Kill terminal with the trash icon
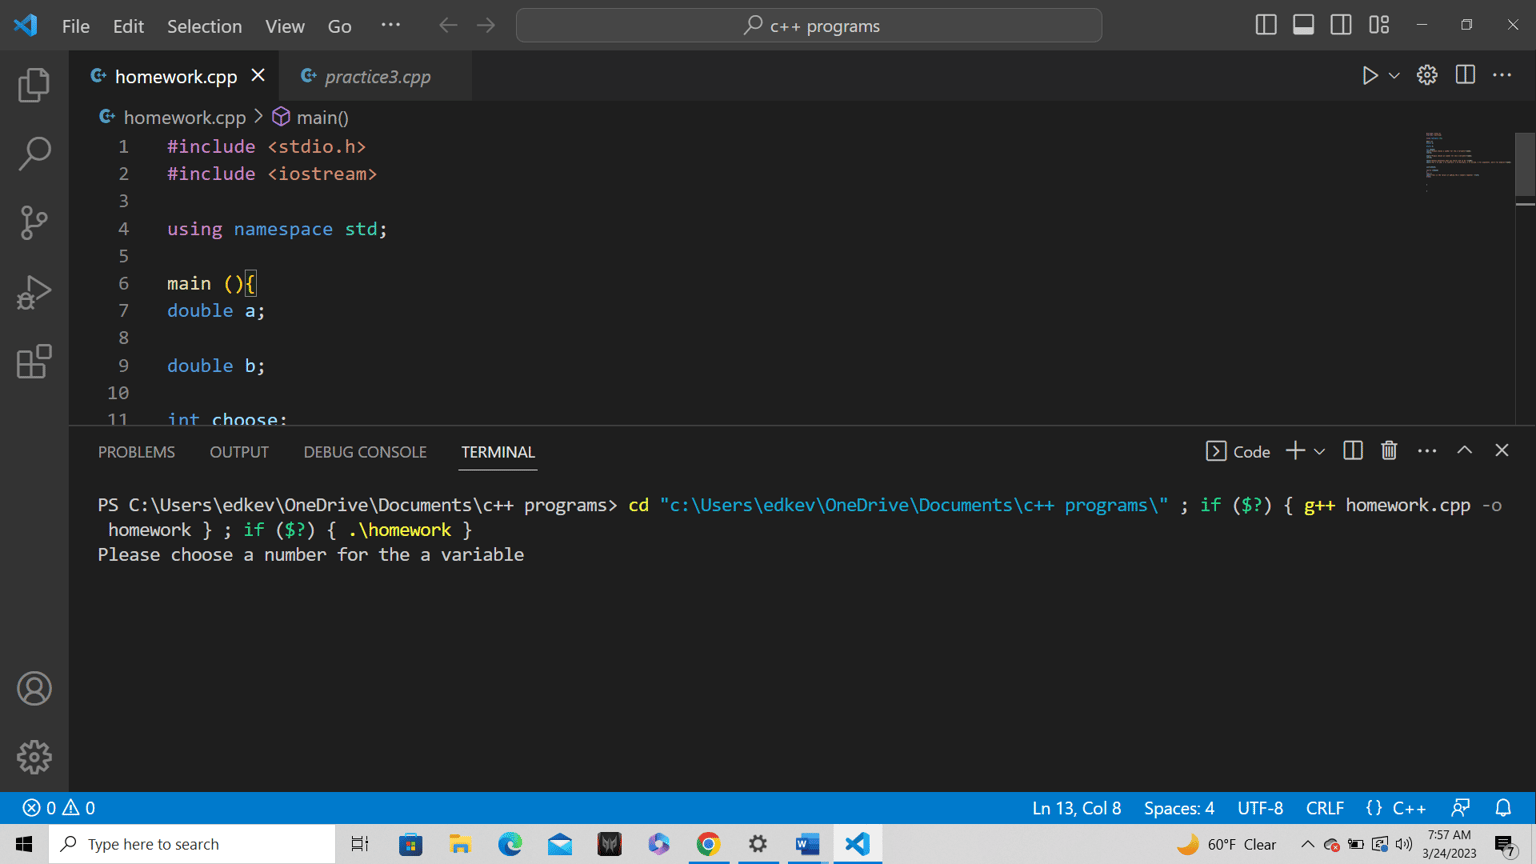The width and height of the screenshot is (1536, 864). (x=1389, y=451)
